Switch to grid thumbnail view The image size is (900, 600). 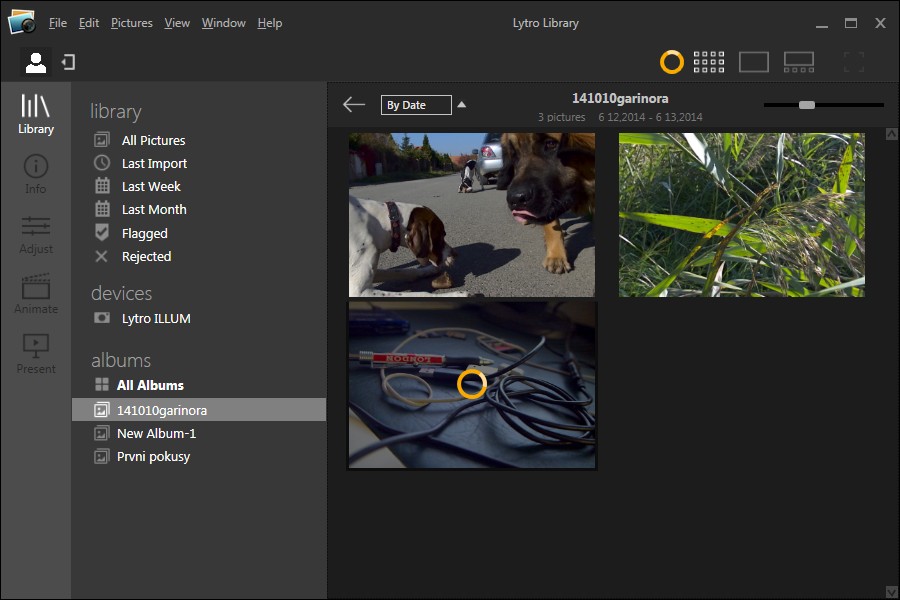(x=708, y=62)
